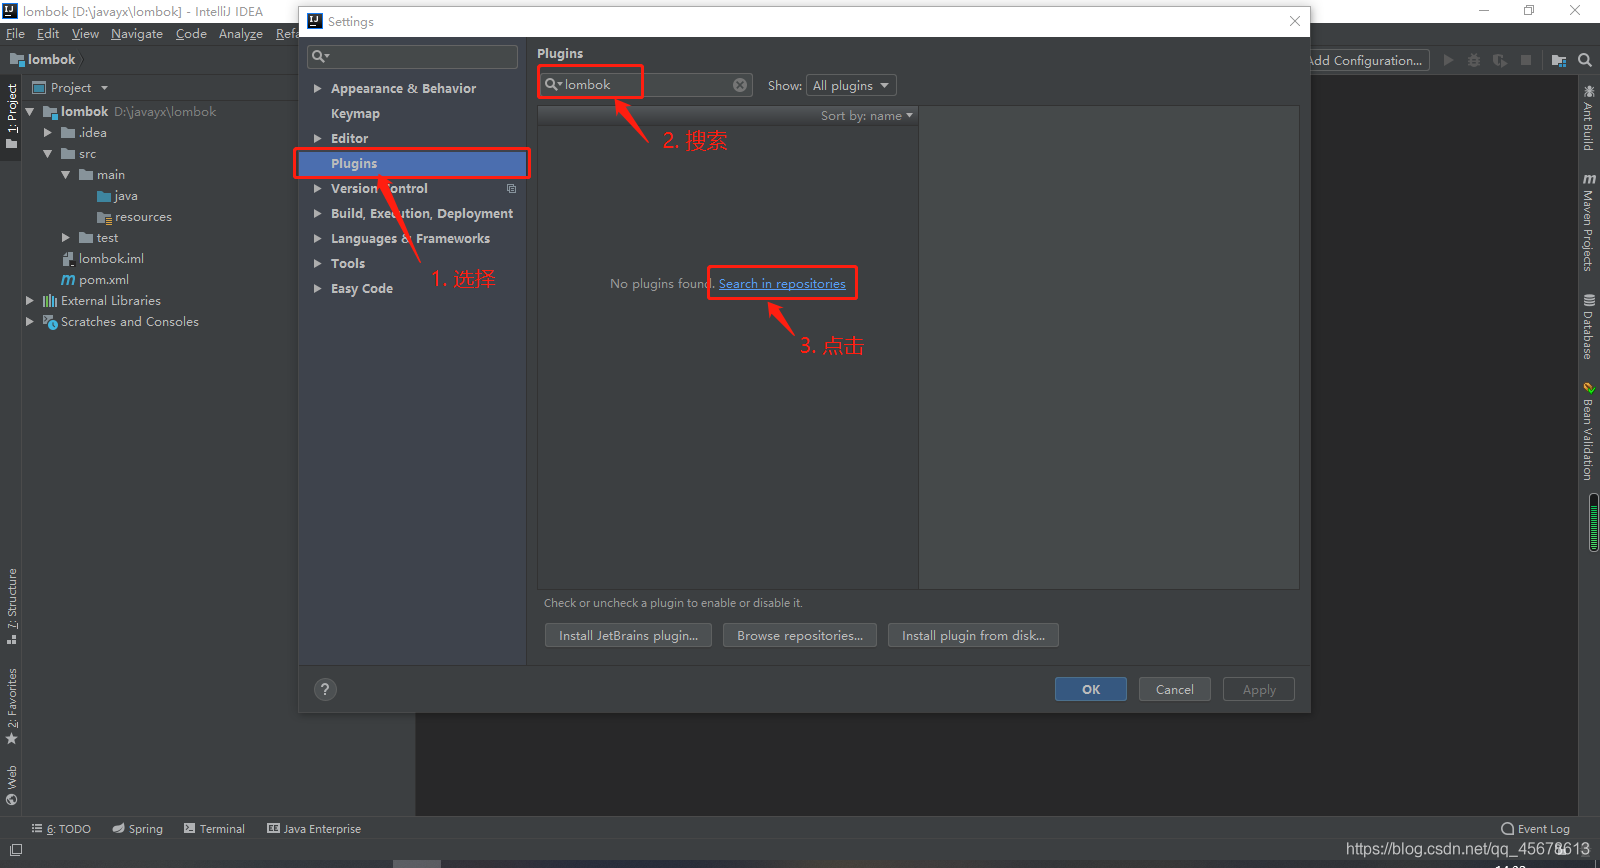
Task: Expand Languages & Frameworks settings
Action: click(x=317, y=238)
